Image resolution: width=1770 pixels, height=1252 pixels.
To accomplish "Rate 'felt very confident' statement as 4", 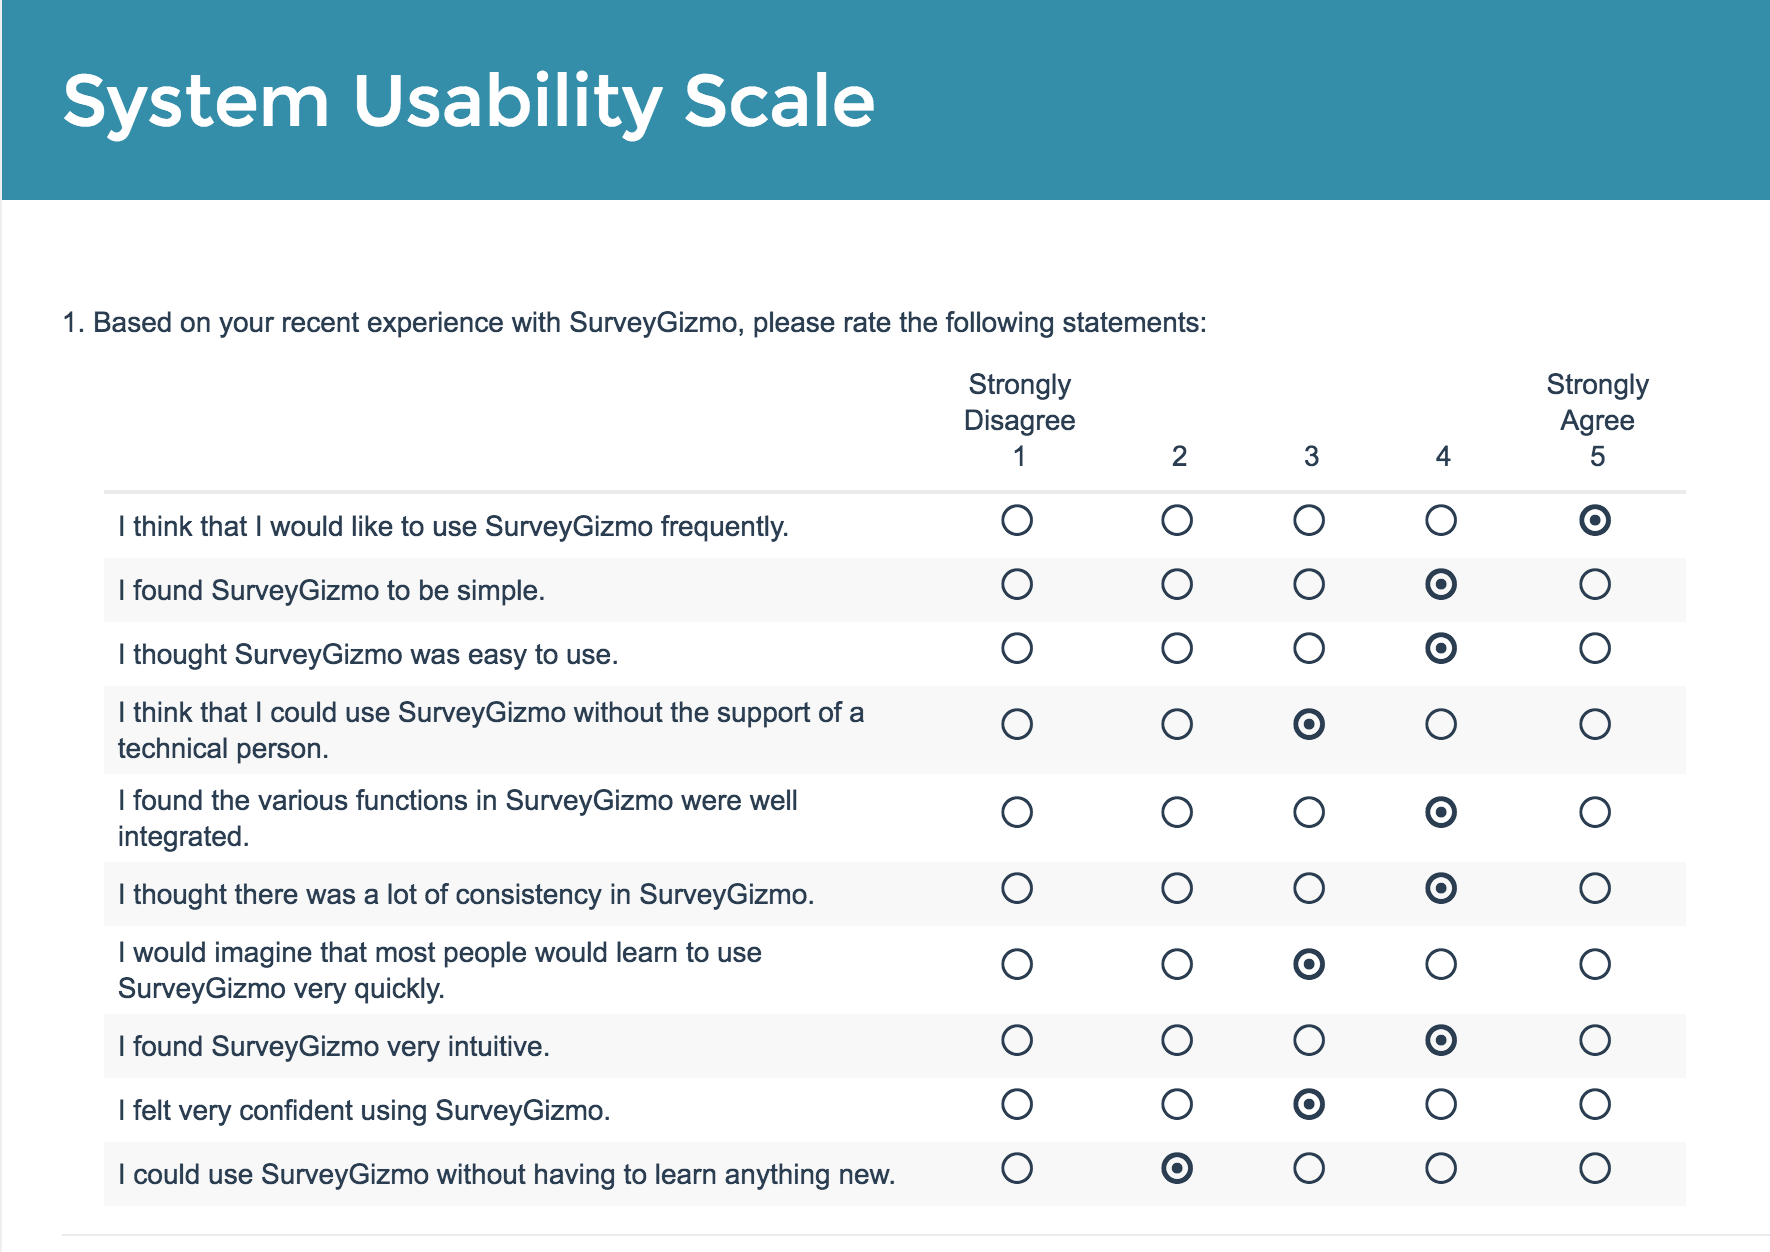I will coord(1441,1104).
